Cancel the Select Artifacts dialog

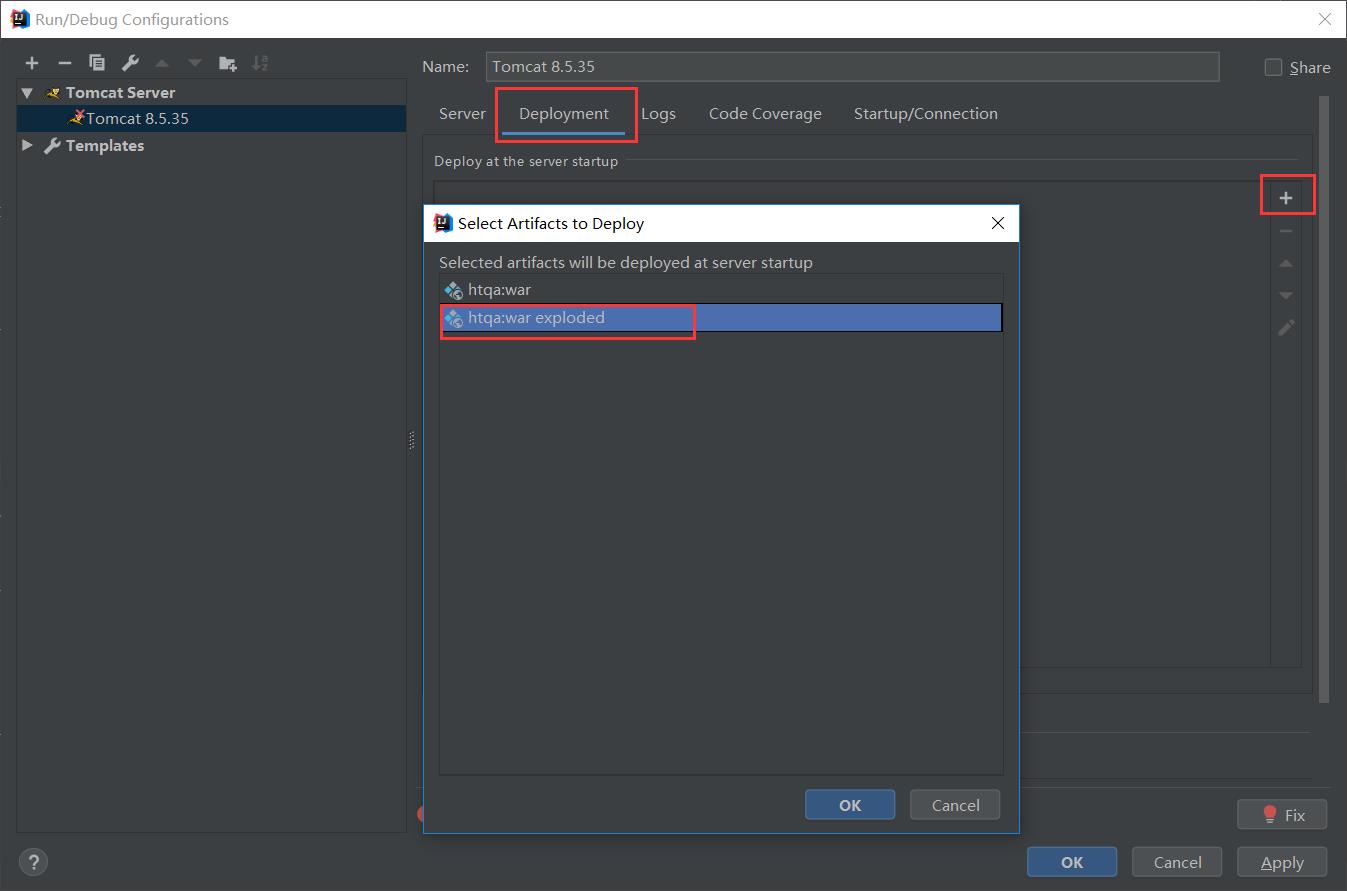956,805
